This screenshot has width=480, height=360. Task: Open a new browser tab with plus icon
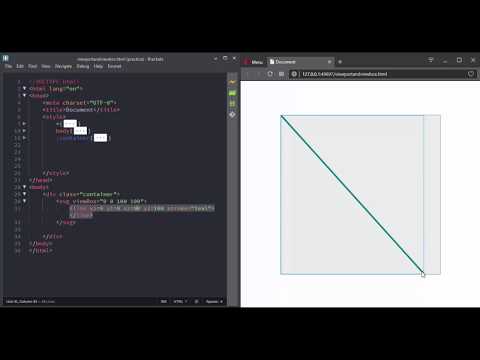(340, 62)
